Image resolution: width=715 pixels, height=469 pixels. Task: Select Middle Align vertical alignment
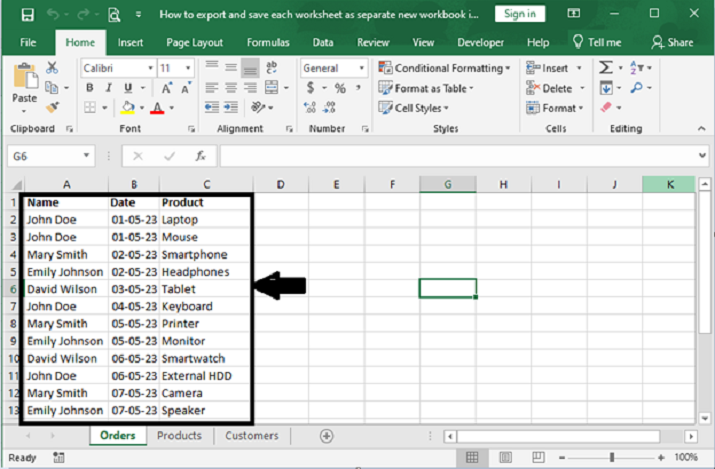(231, 68)
